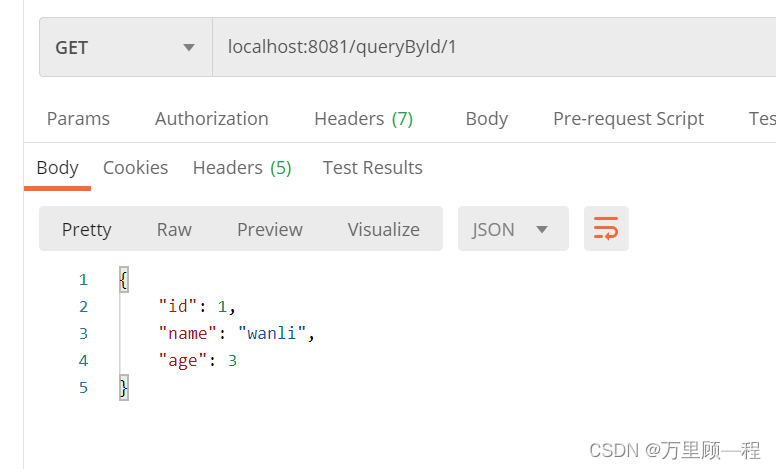Open request Headers (7) tab
The width and height of the screenshot is (776, 469).
[x=364, y=119]
